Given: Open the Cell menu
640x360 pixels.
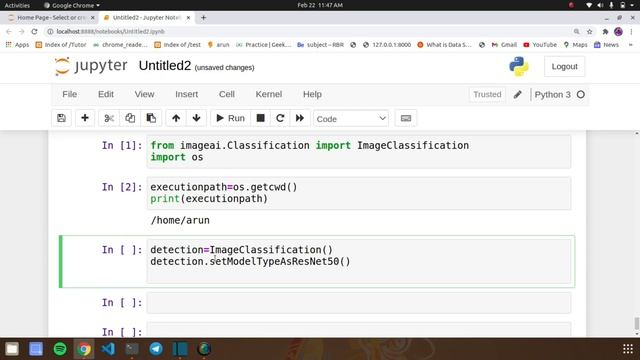Looking at the screenshot, I should tap(227, 94).
